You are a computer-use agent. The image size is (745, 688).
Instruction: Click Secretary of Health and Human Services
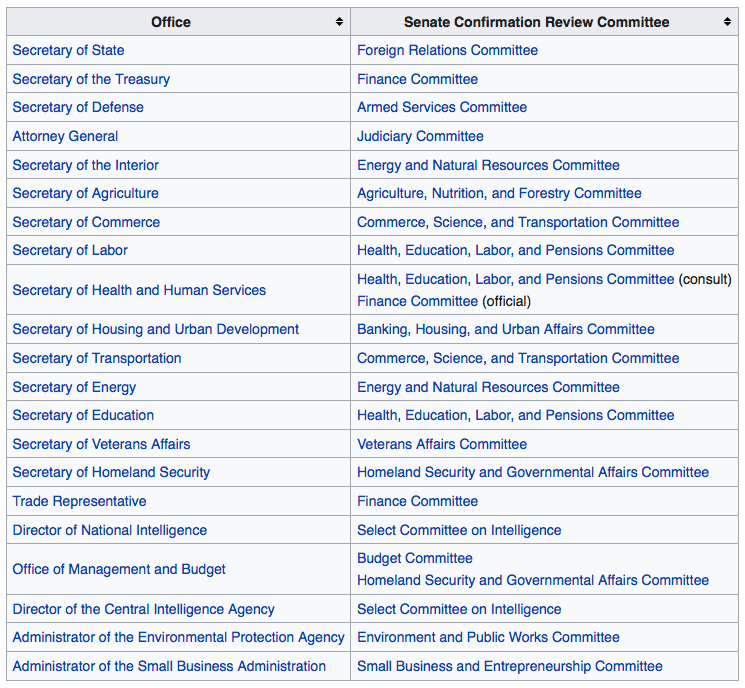139,290
